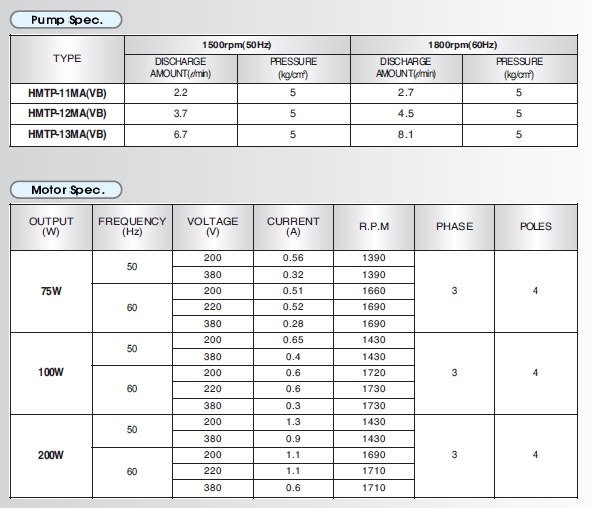The width and height of the screenshot is (592, 508).
Task: Click the R.P.M column header
Action: tap(374, 227)
